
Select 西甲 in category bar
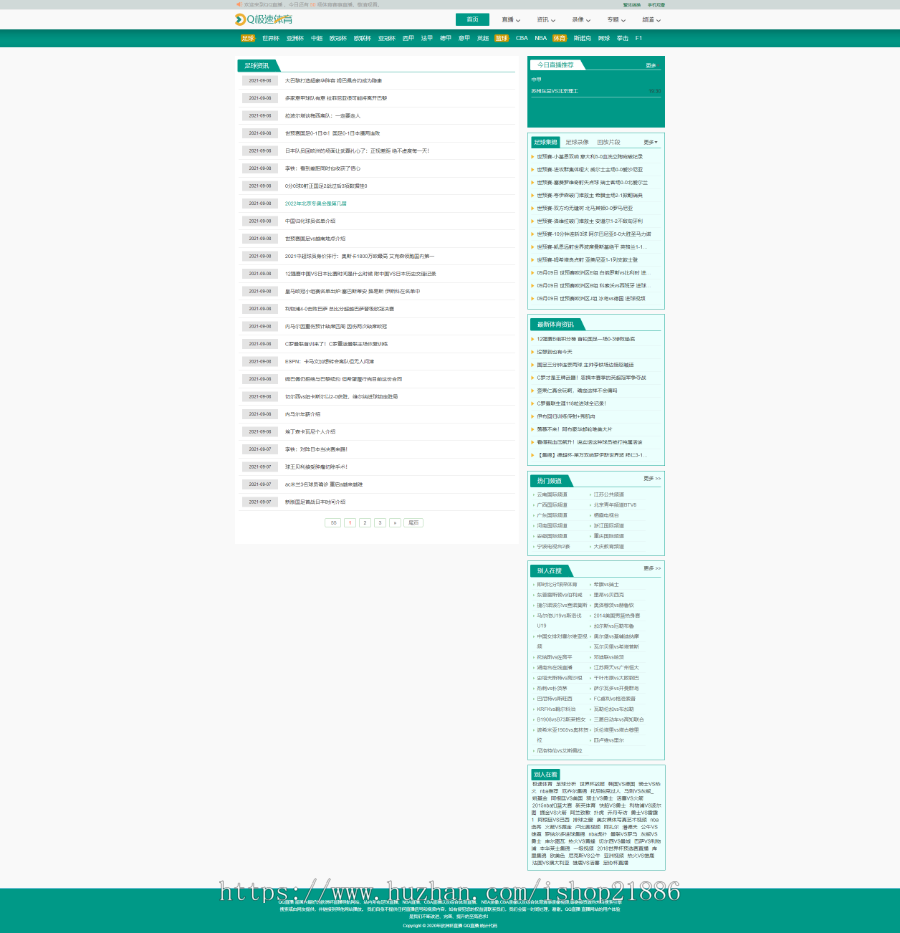coord(408,38)
